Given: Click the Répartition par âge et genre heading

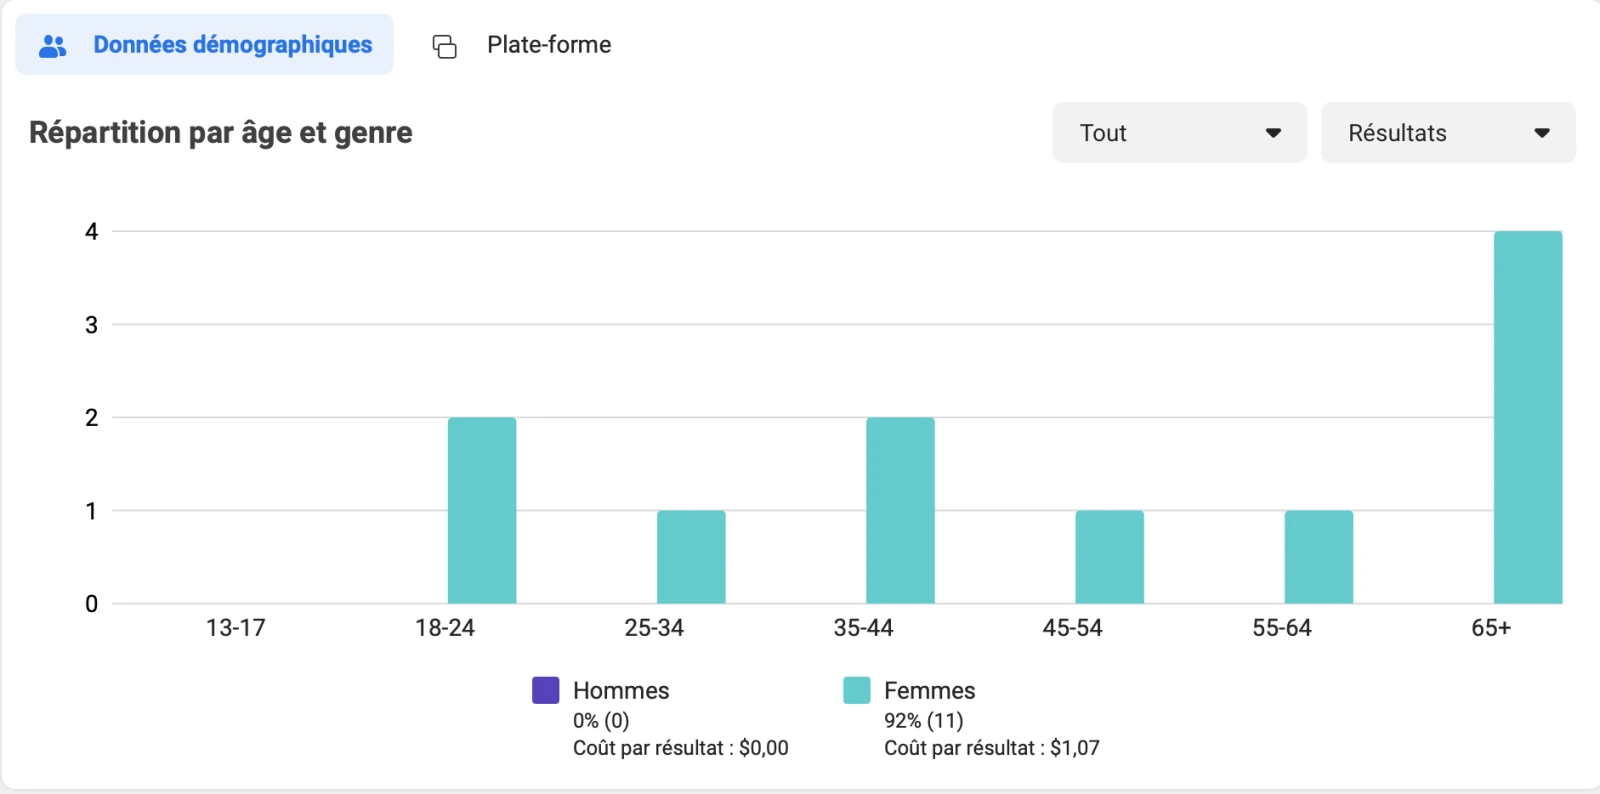Looking at the screenshot, I should point(220,133).
